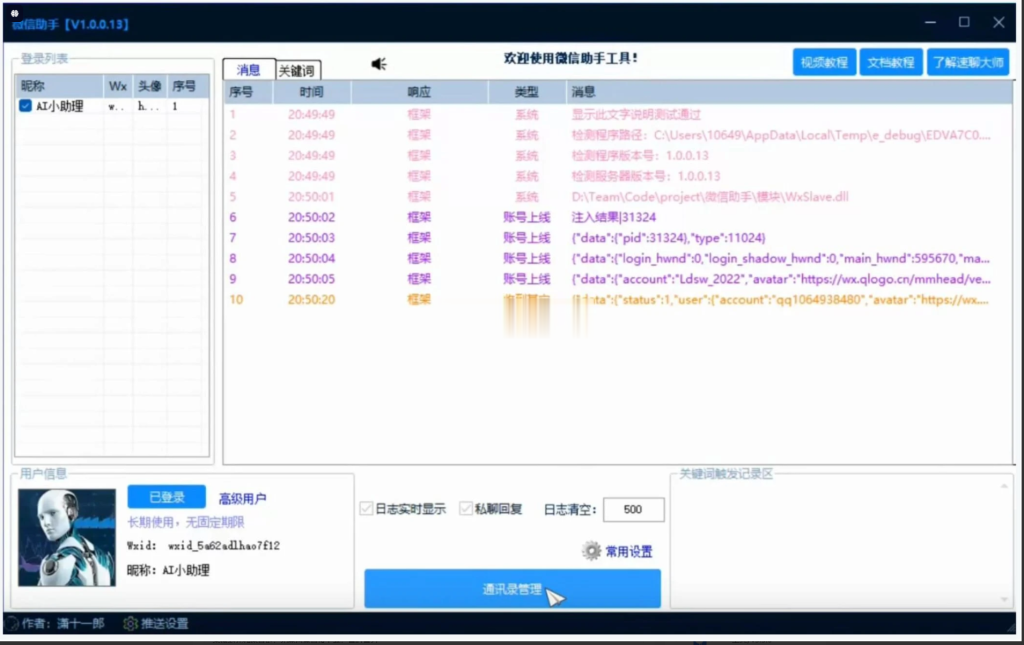Click the 类型 column header
1024x645 pixels.
(x=527, y=92)
